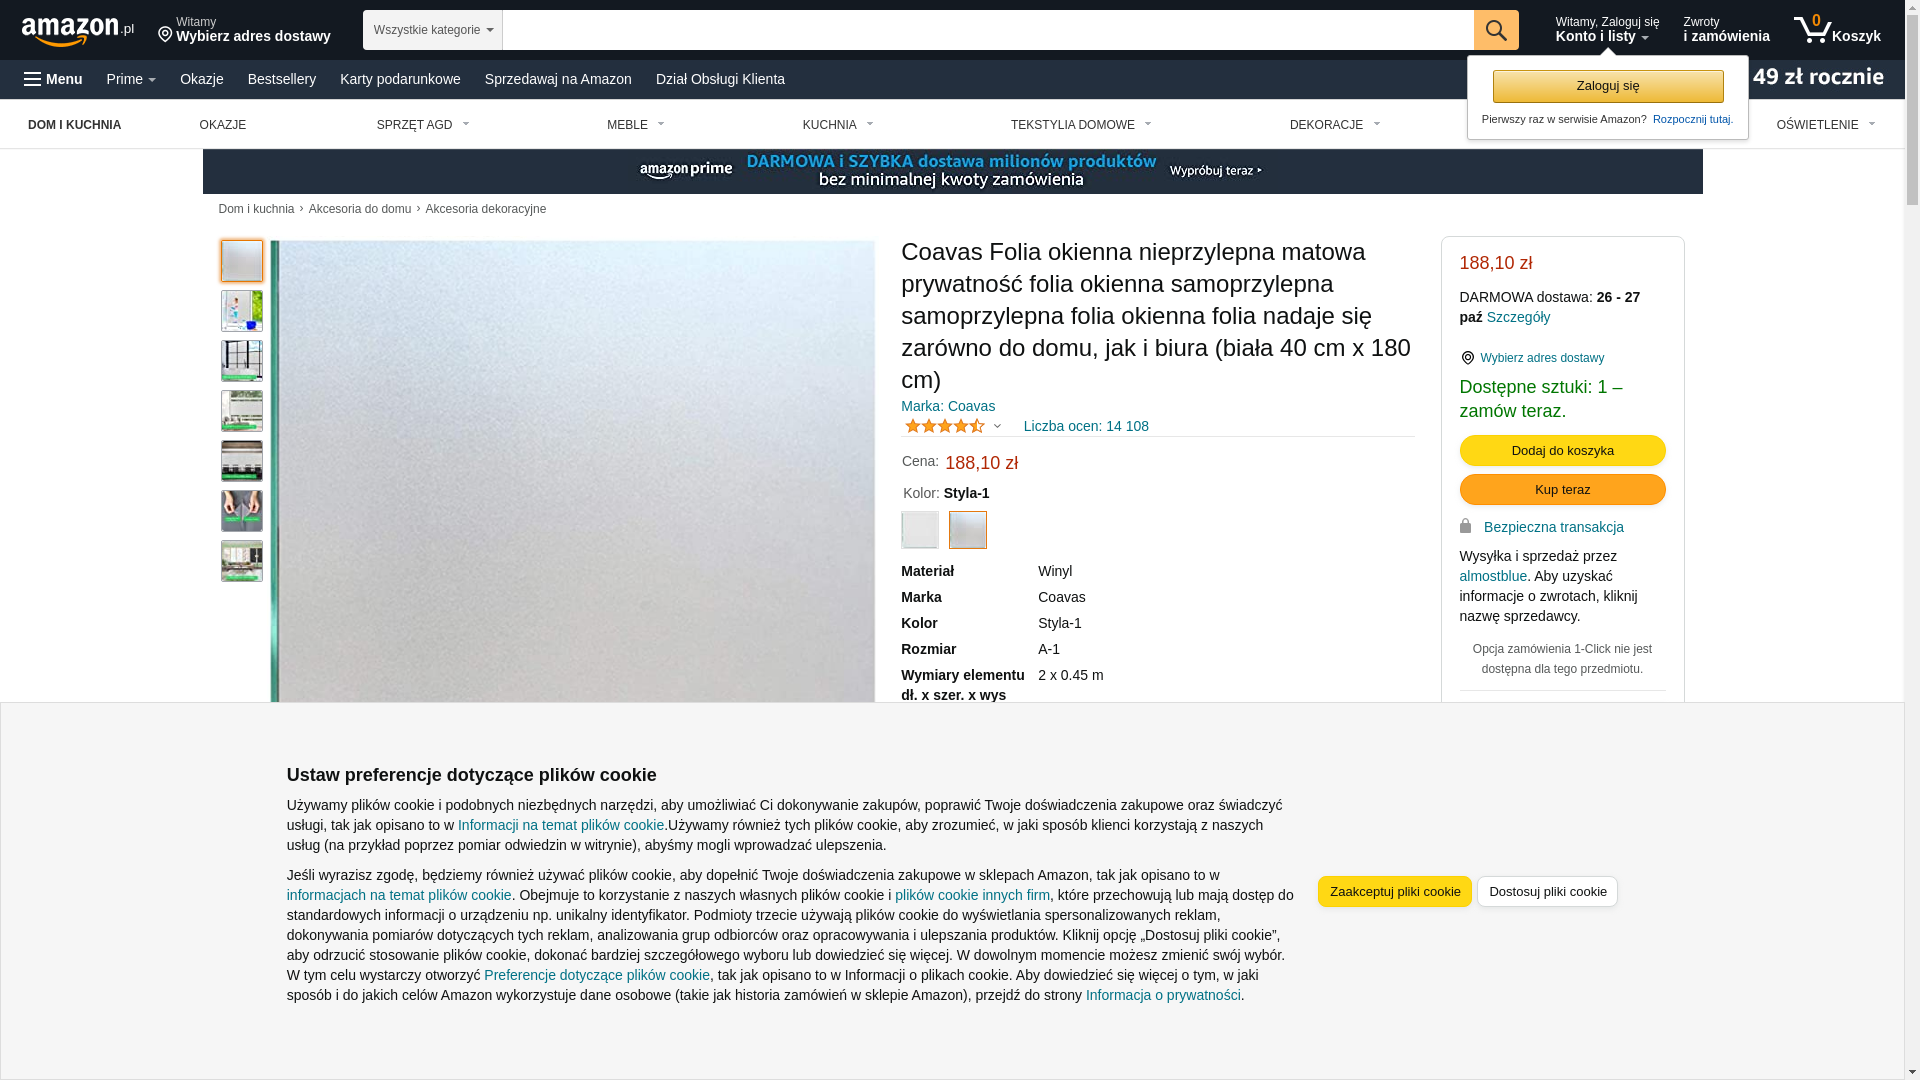This screenshot has width=1920, height=1080.
Task: Open the Bestsellery menu item
Action: (x=282, y=79)
